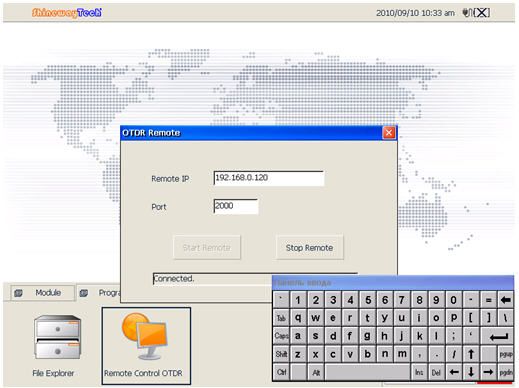Image resolution: width=519 pixels, height=388 pixels.
Task: Click the backspace arrow key on keyboard
Action: (x=505, y=300)
